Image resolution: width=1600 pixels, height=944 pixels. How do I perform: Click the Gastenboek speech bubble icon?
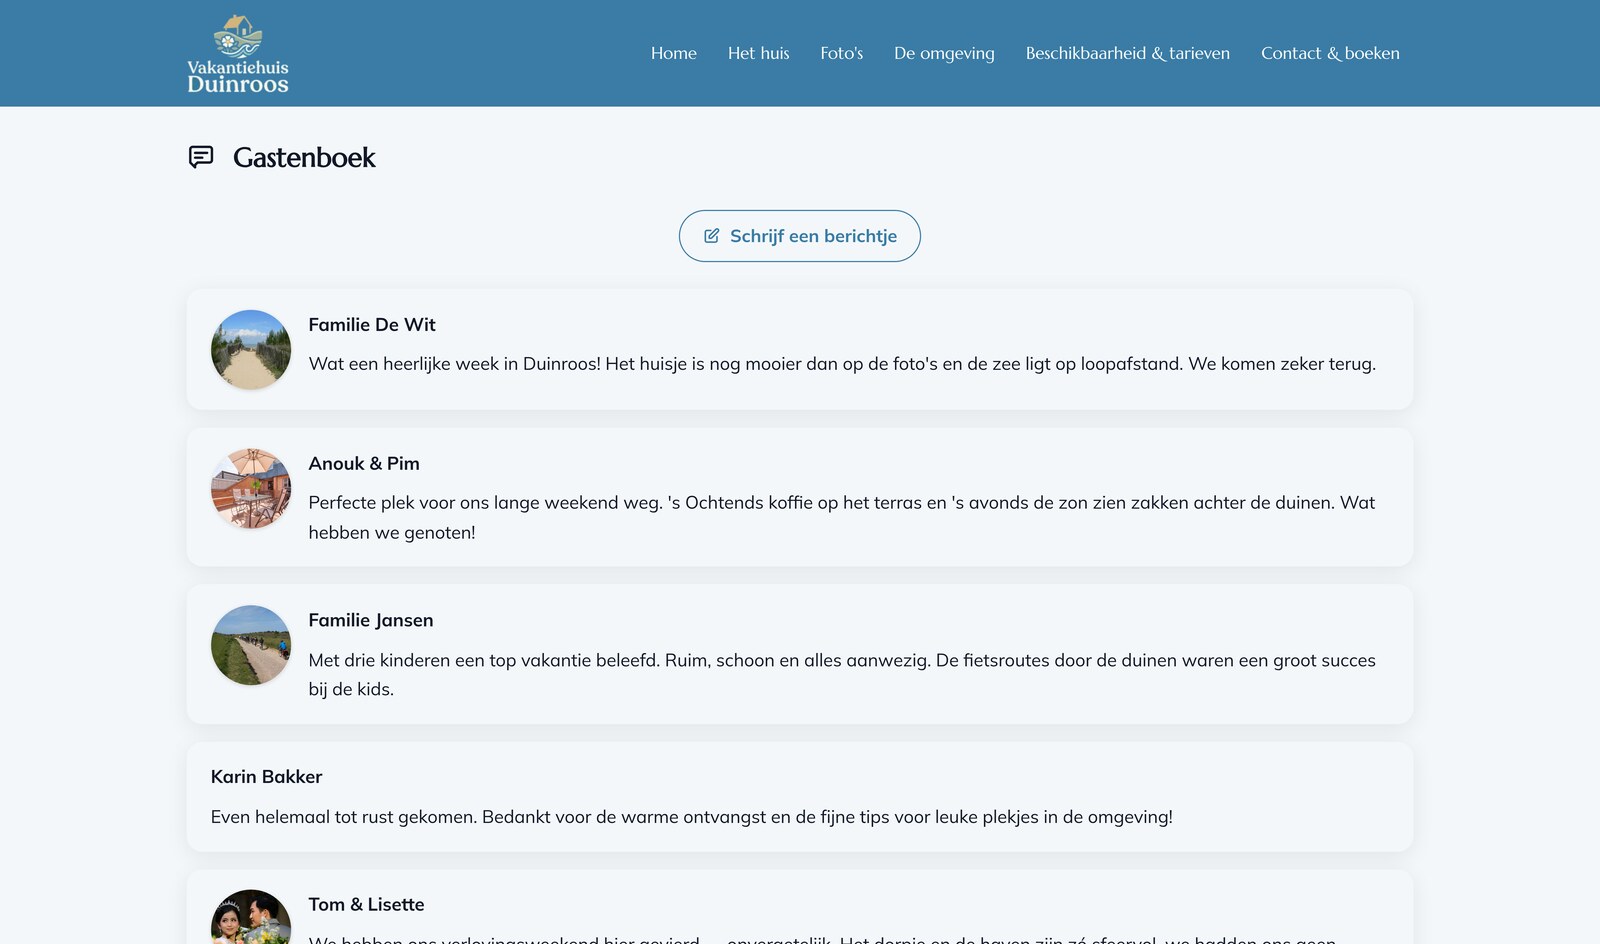click(x=201, y=157)
